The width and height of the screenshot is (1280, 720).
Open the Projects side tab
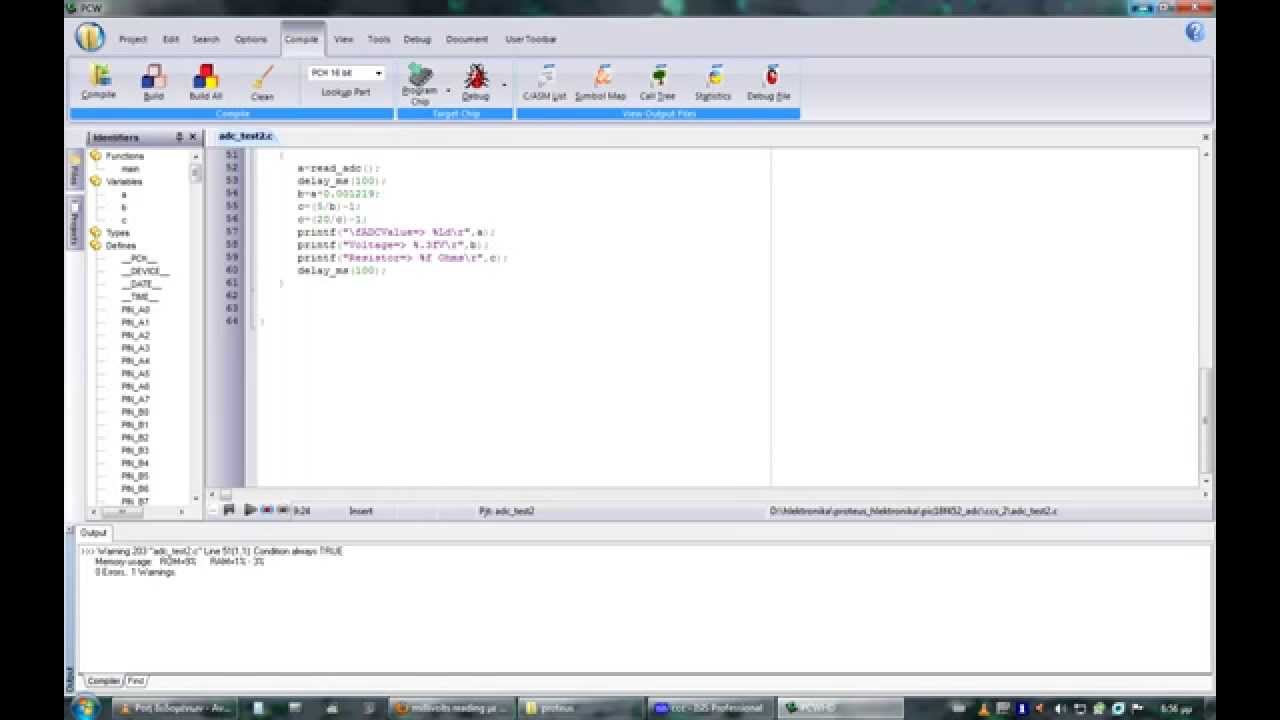(x=74, y=222)
